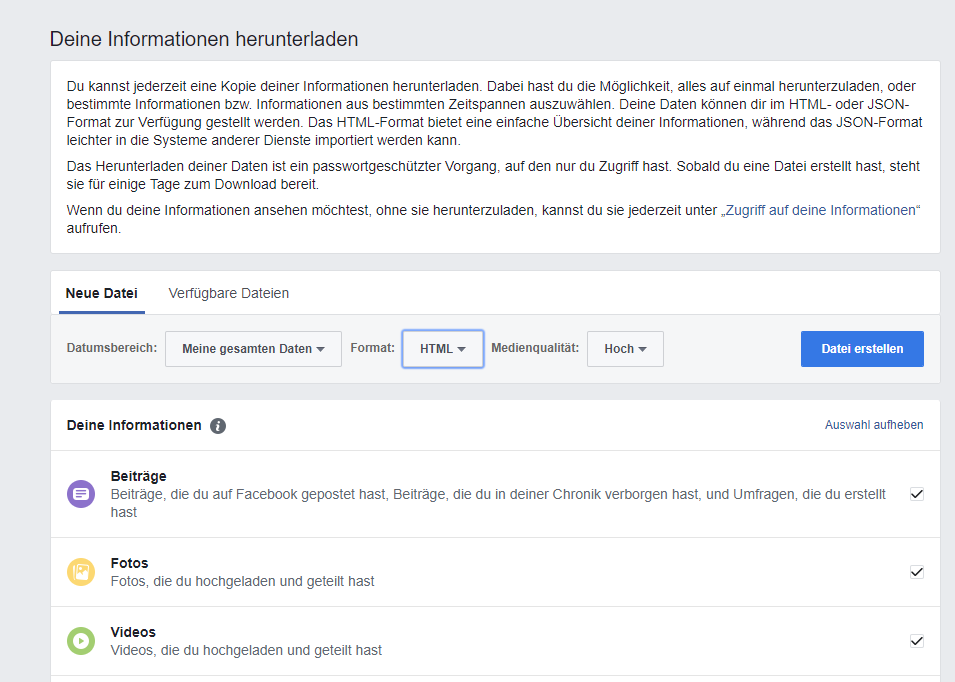Follow the Zugriff auf deine Informationen link
This screenshot has height=682, width=955.
tap(819, 211)
